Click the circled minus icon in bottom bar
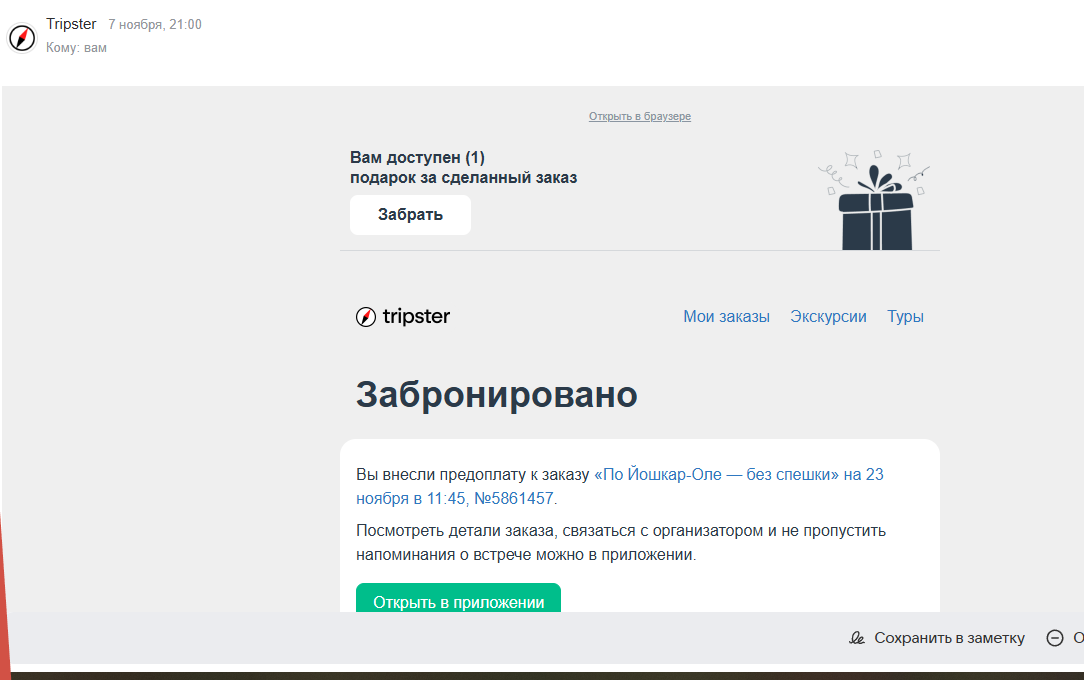Viewport: 1084px width, 680px height. (x=1055, y=638)
